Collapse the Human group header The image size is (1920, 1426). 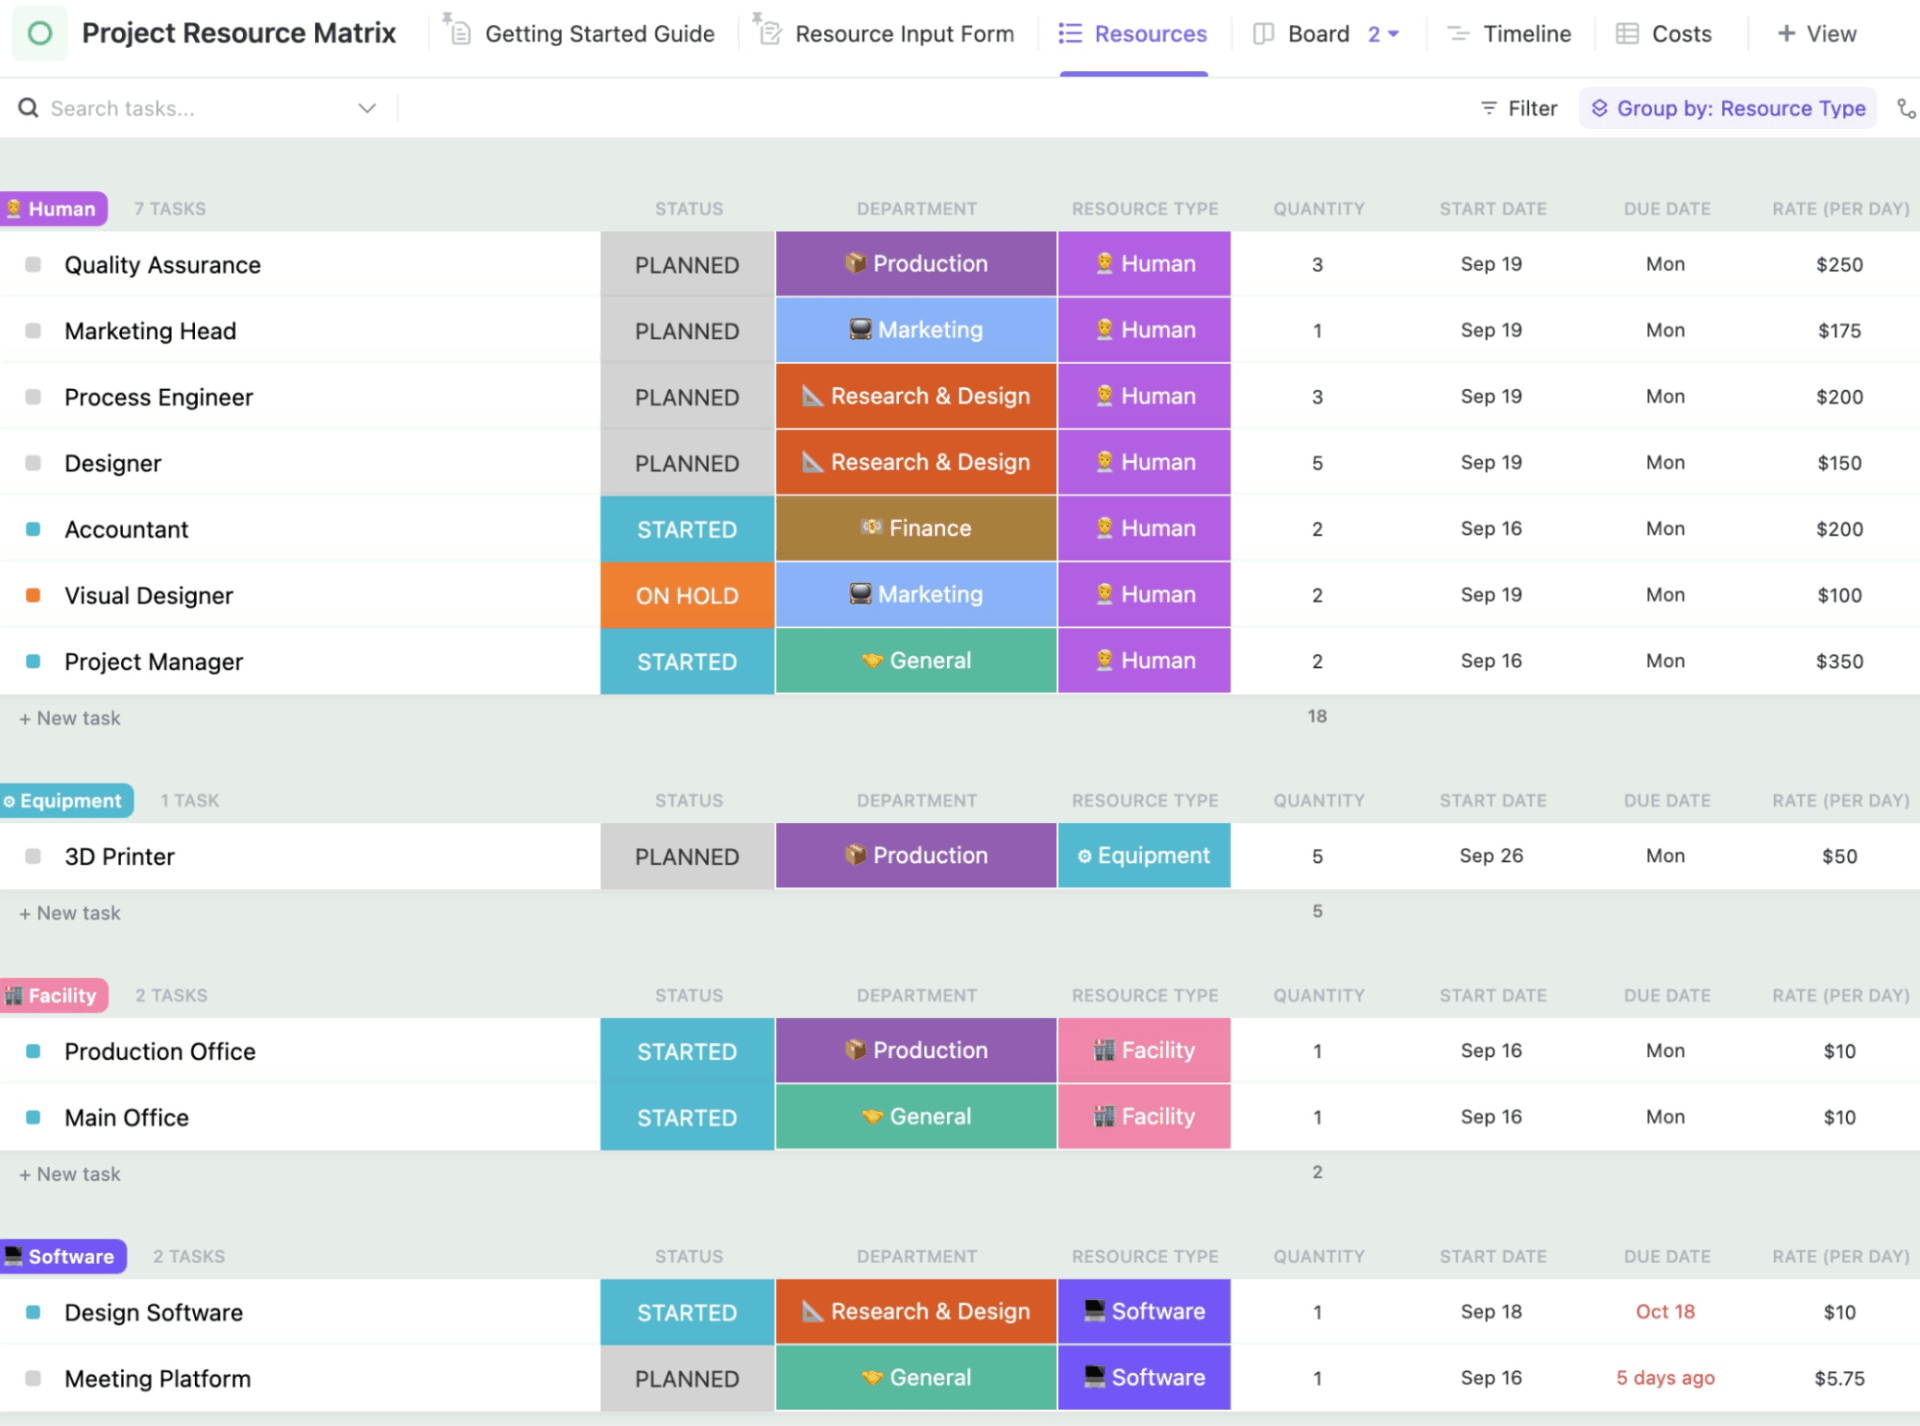tap(54, 208)
